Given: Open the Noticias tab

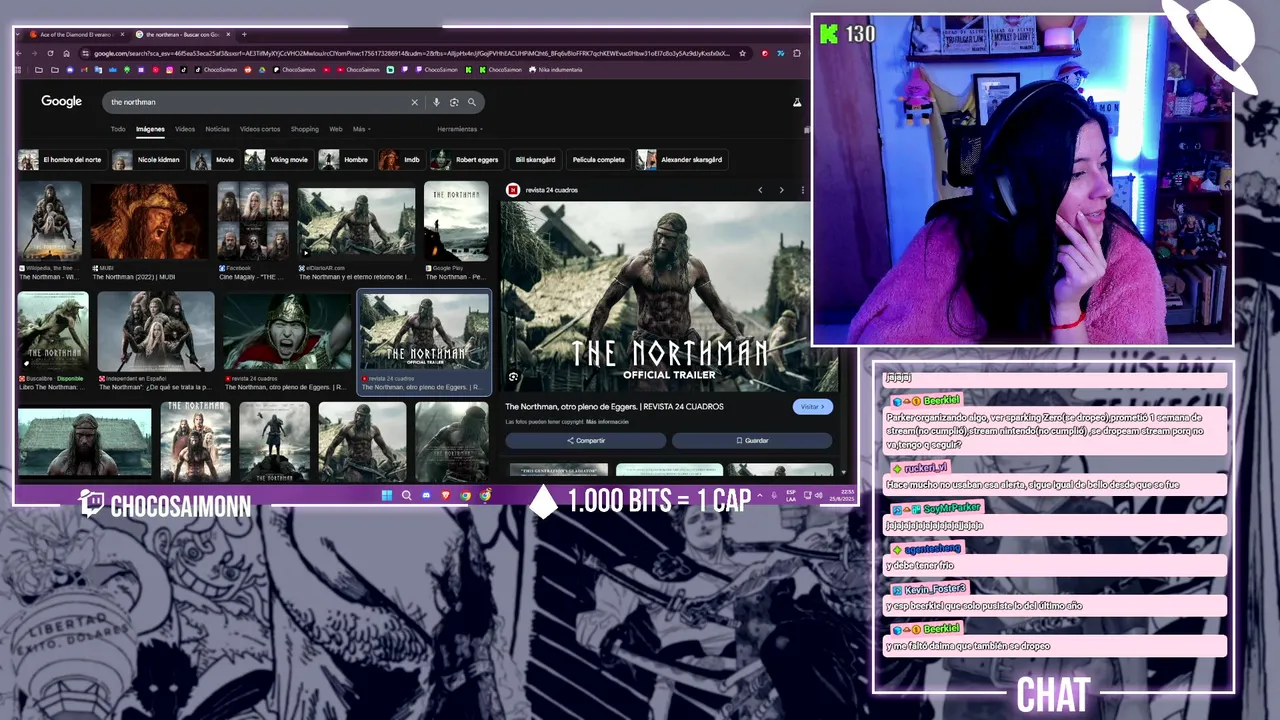Looking at the screenshot, I should coord(217,129).
